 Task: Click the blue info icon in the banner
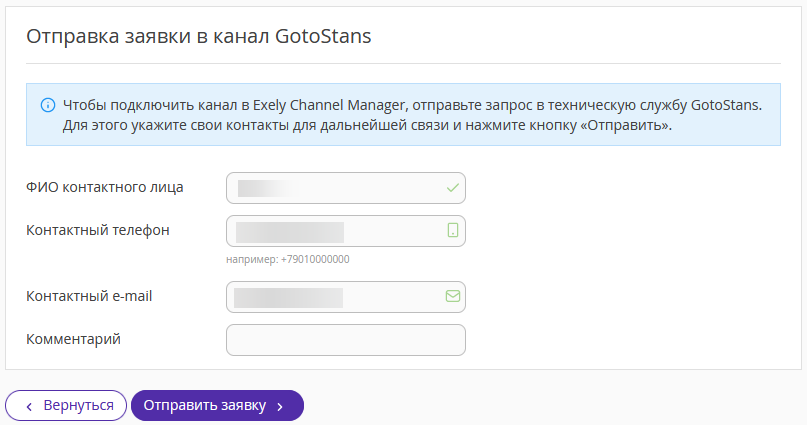pos(48,105)
